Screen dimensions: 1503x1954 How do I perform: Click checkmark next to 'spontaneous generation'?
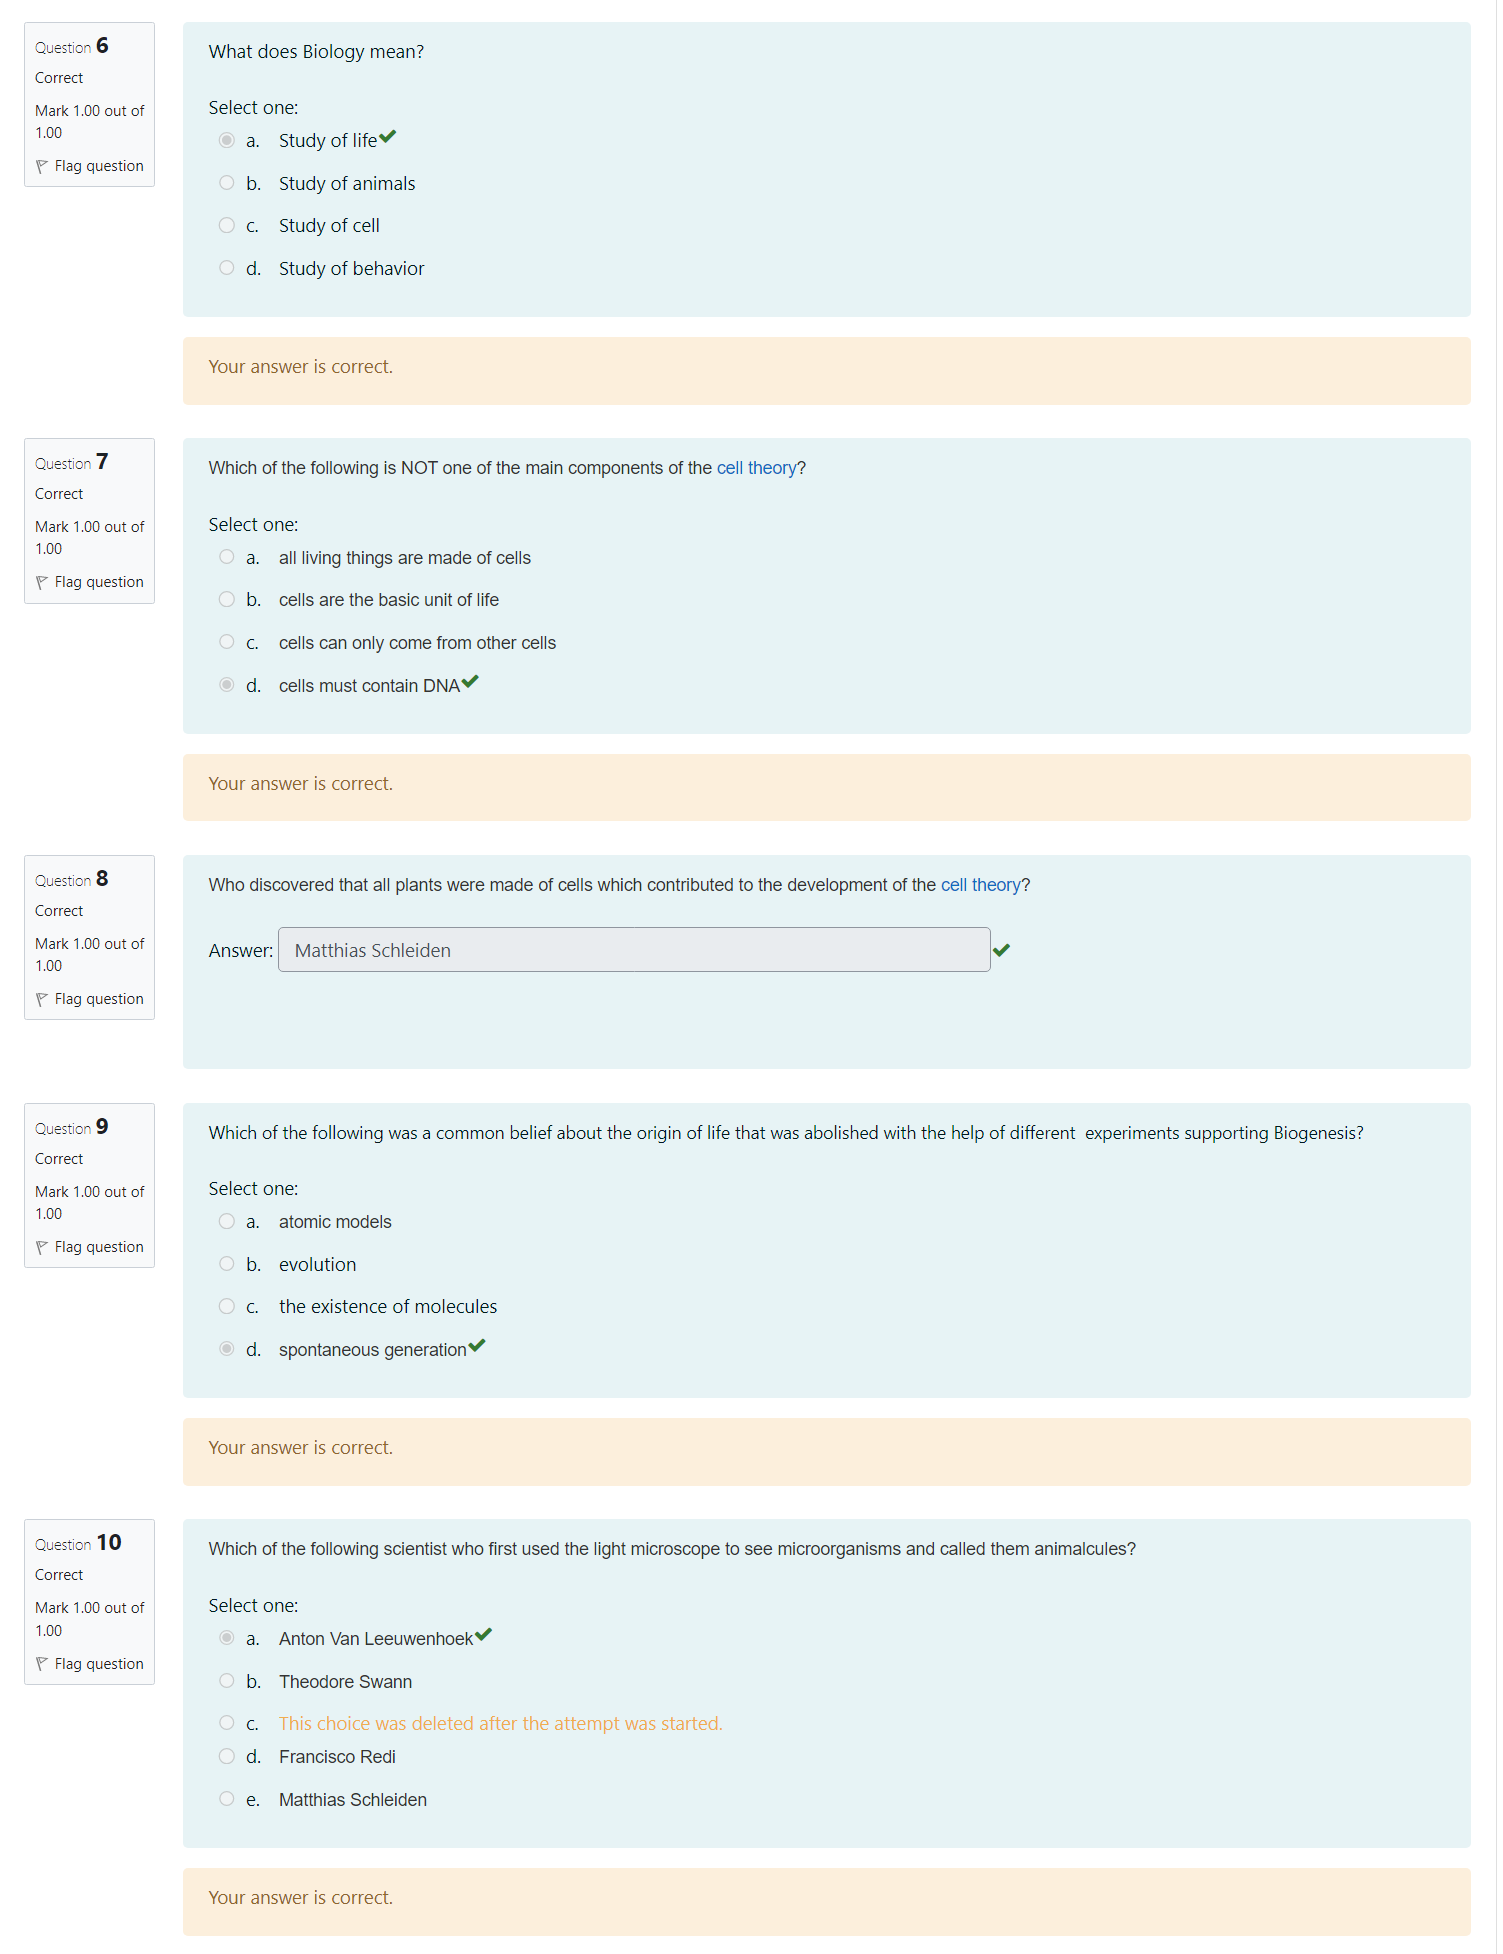point(477,1346)
